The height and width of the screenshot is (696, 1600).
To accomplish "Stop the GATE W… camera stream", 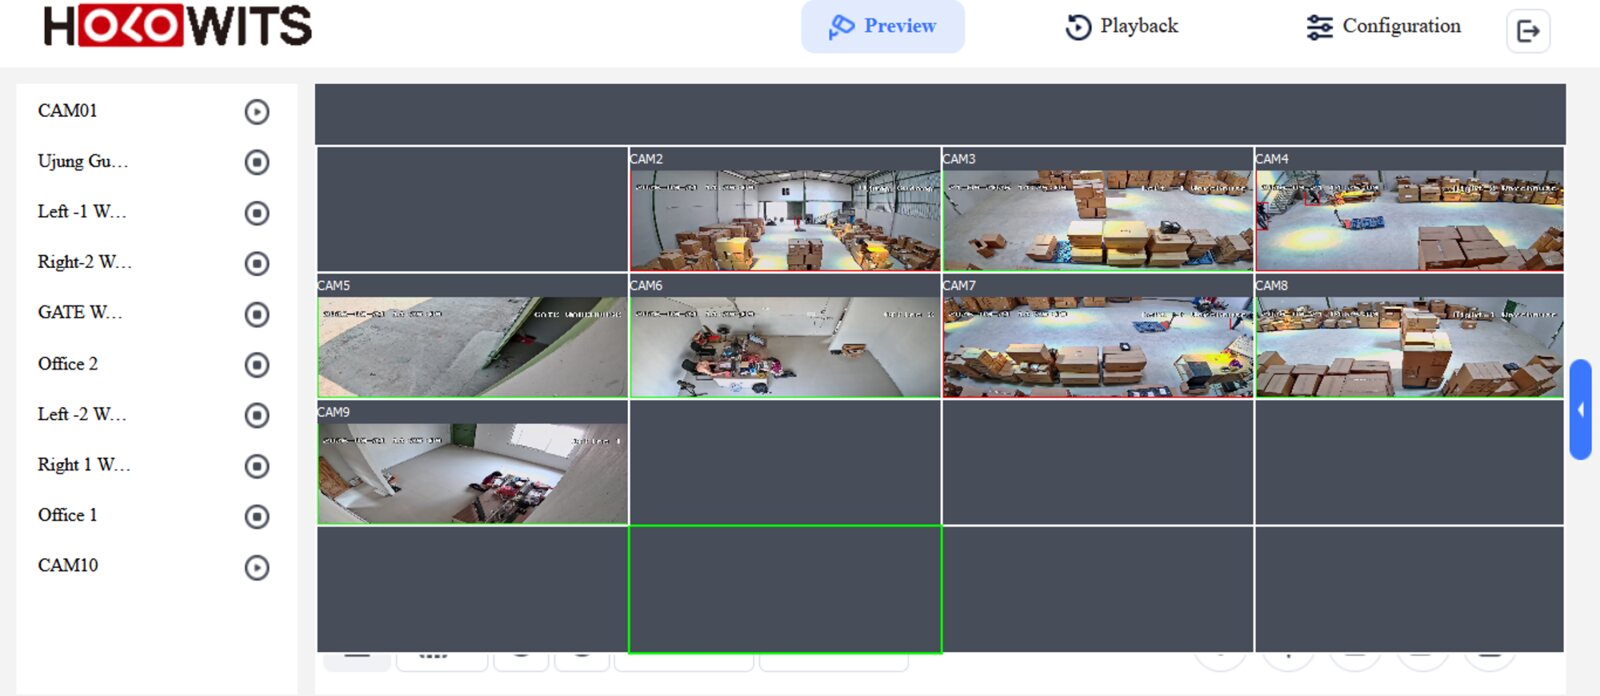I will pos(257,314).
